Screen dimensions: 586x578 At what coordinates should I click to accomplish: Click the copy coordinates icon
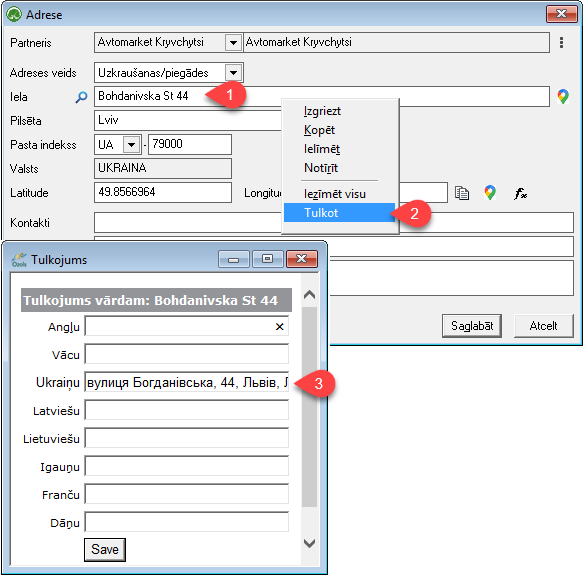coord(462,193)
